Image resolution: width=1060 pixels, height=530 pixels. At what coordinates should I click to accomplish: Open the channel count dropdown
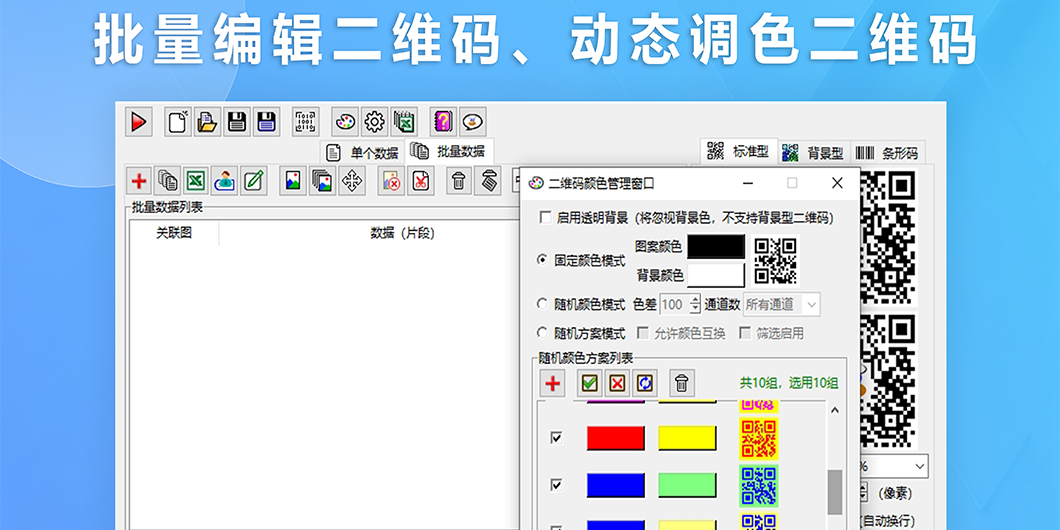pyautogui.click(x=783, y=305)
